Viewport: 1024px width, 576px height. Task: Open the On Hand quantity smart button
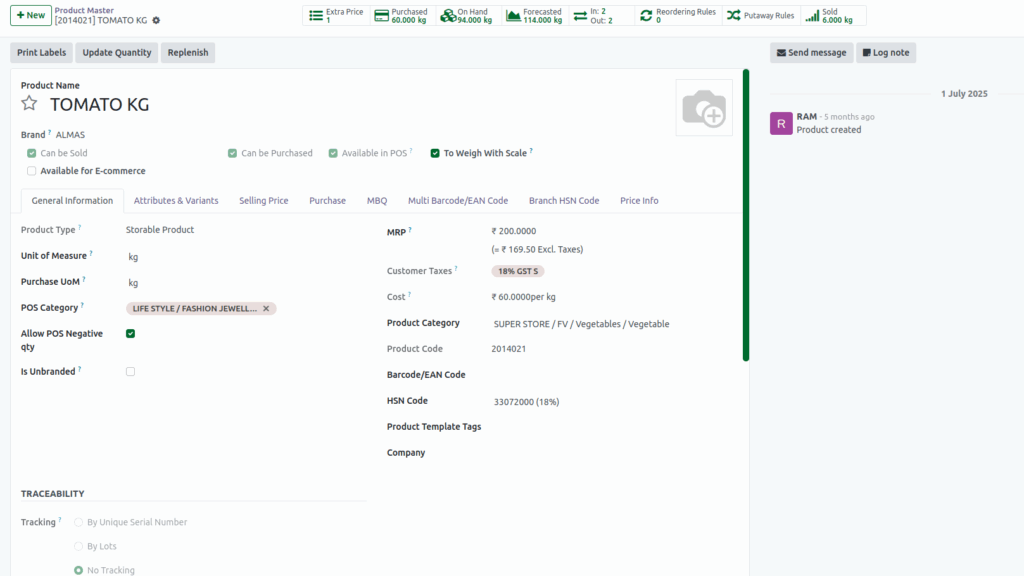pos(467,15)
